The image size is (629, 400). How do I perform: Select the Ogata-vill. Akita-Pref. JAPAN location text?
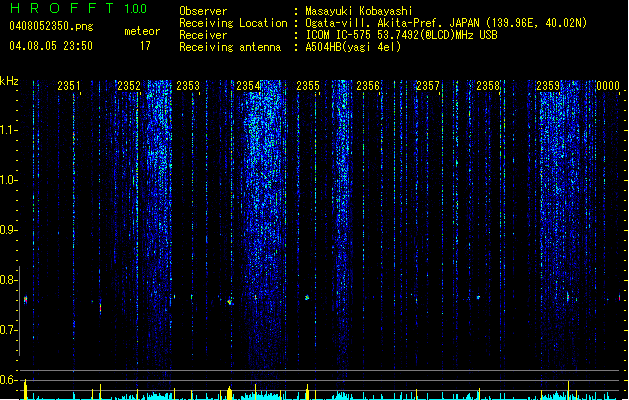click(x=446, y=23)
